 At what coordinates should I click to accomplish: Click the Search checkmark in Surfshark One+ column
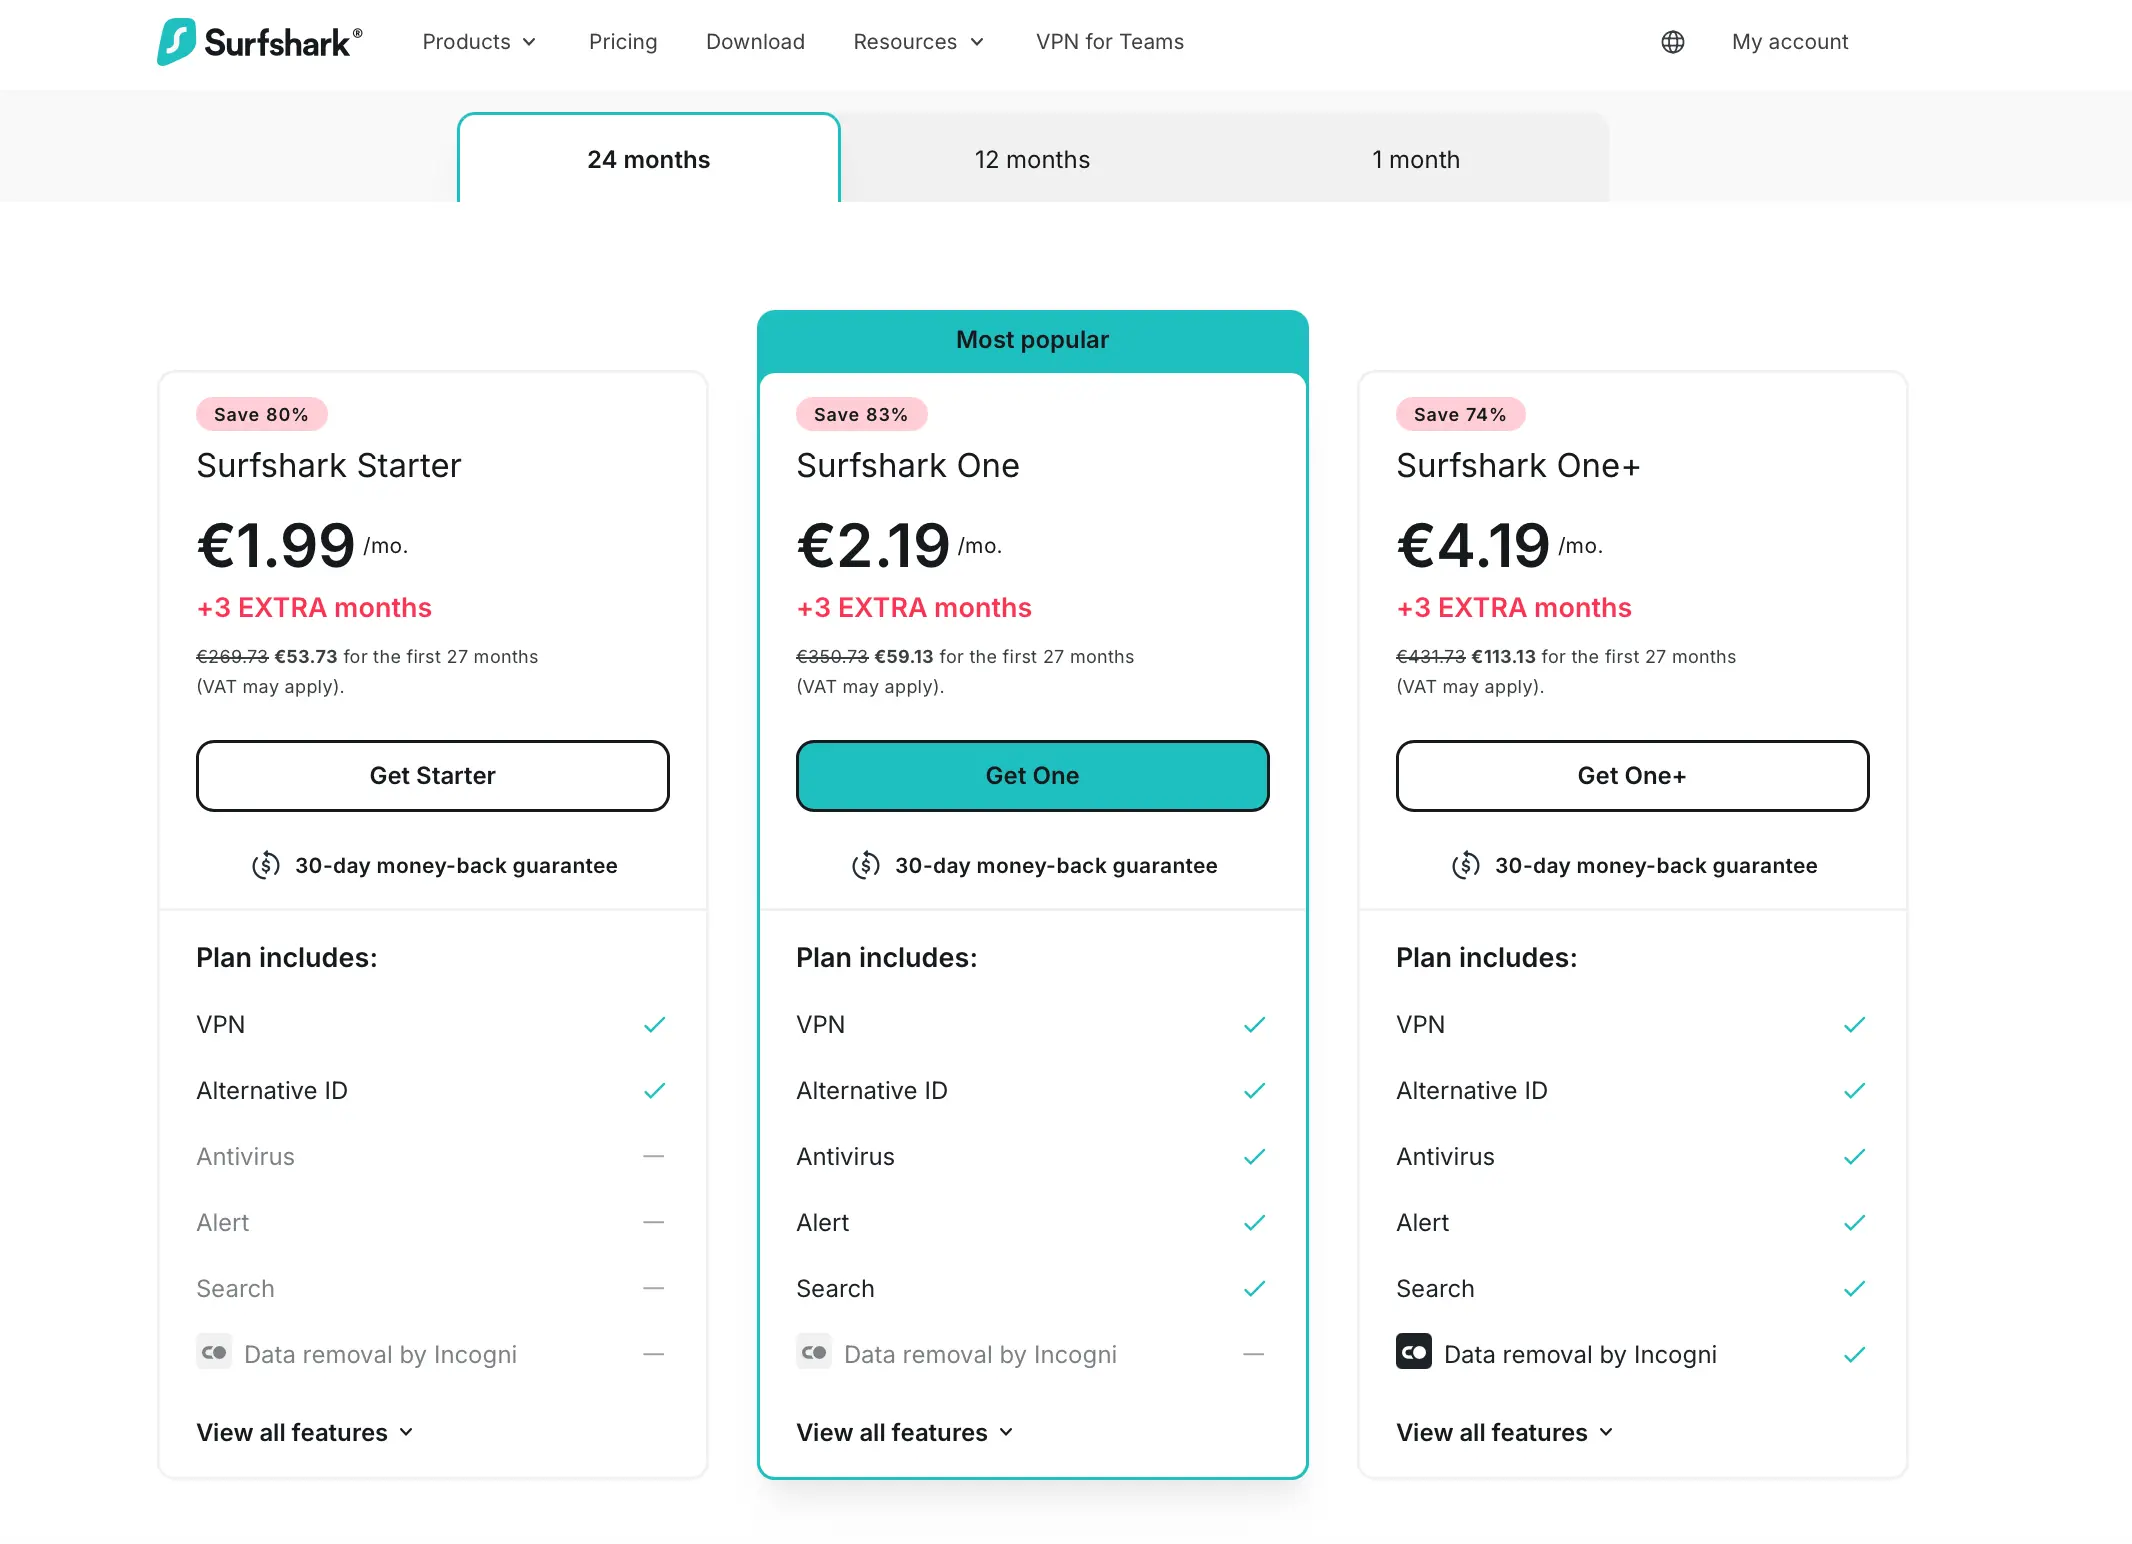(1854, 1288)
